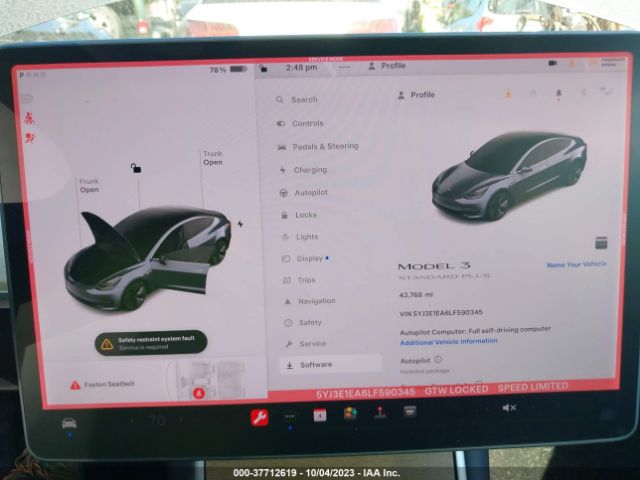This screenshot has height=480, width=640.
Task: Tap the 2:48 pm clock
Action: tap(302, 68)
